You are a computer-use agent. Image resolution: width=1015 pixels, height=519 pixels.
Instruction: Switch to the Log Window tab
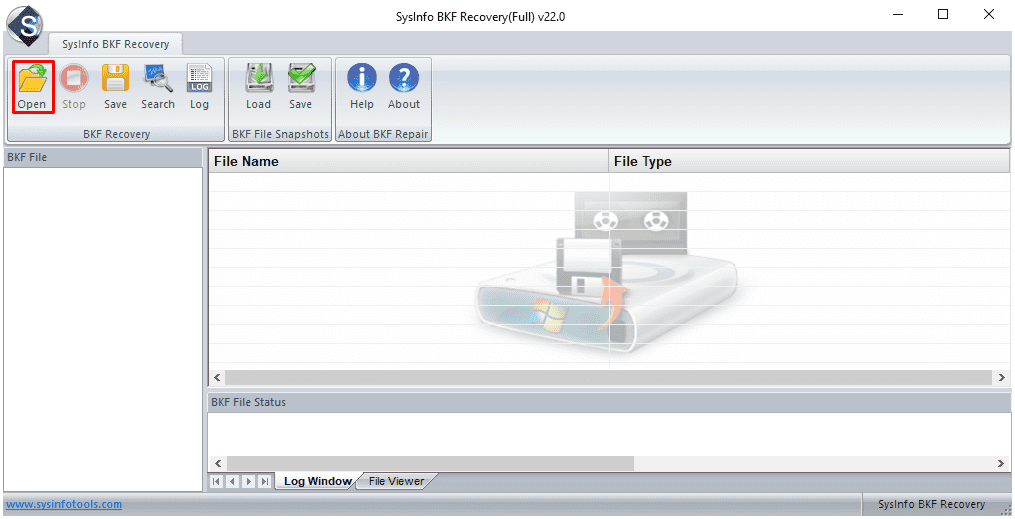click(x=317, y=481)
